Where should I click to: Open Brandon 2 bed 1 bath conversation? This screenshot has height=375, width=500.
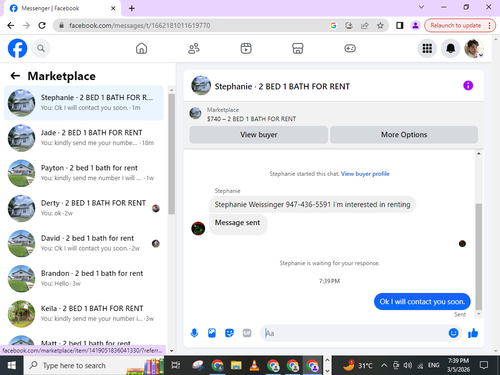pyautogui.click(x=84, y=278)
